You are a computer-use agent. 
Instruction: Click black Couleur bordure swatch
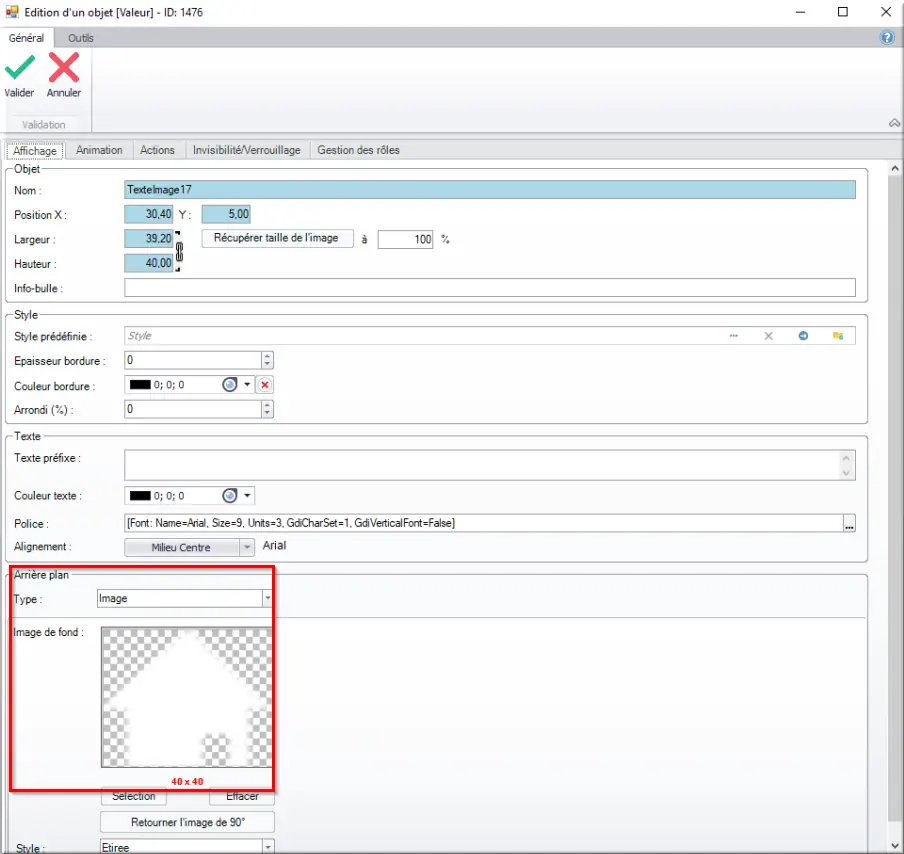coord(140,385)
